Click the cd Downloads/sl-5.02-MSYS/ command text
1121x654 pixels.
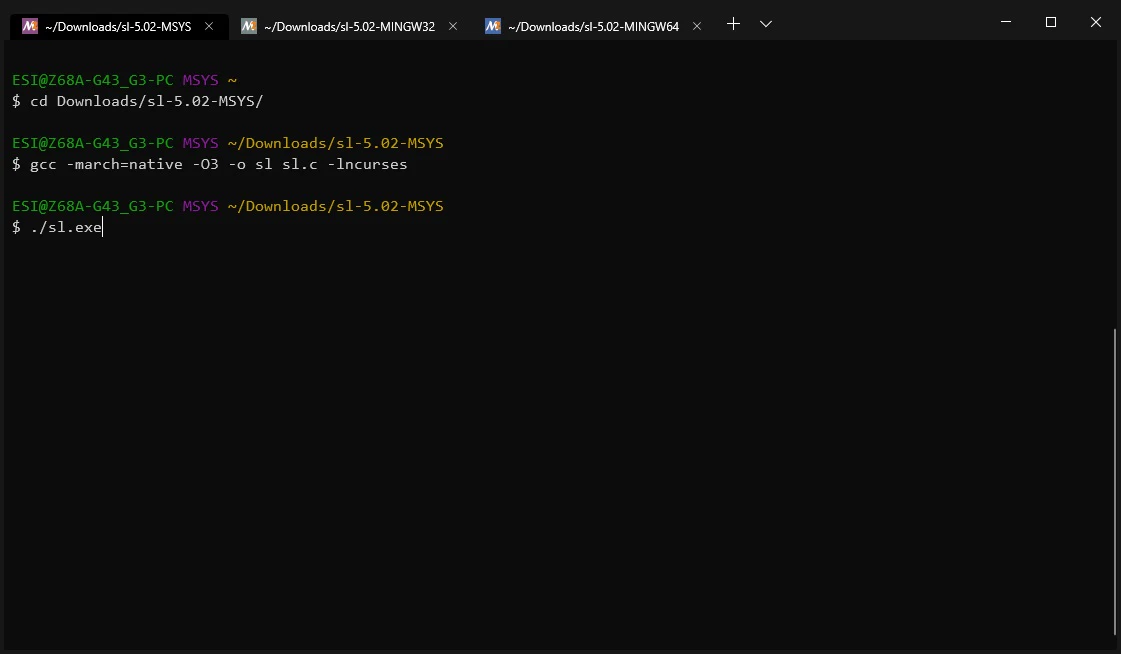(147, 101)
